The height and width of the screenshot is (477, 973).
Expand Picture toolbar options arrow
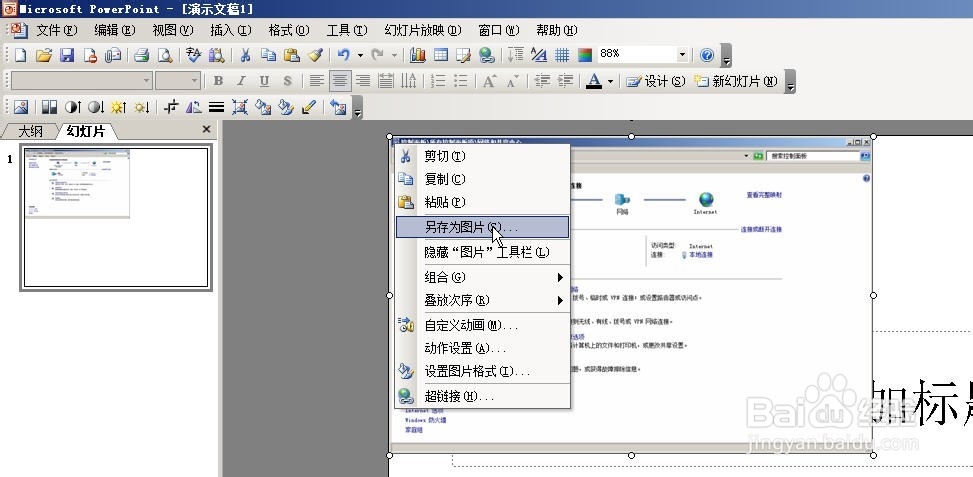point(358,109)
